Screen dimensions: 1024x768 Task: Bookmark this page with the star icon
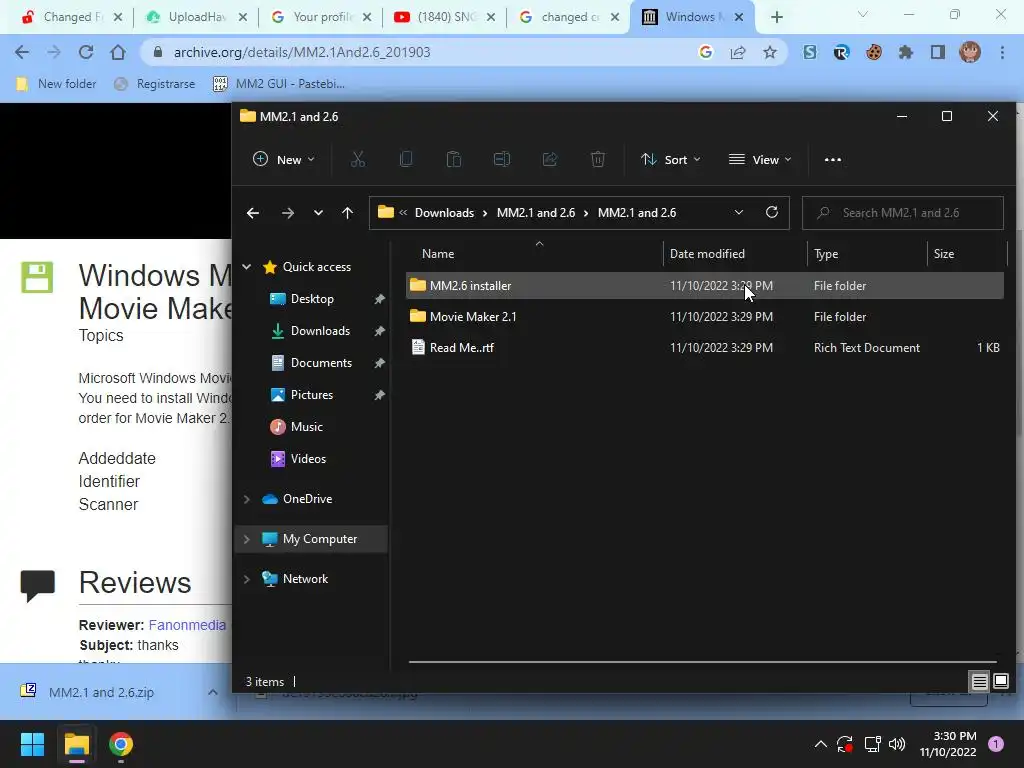coord(770,52)
